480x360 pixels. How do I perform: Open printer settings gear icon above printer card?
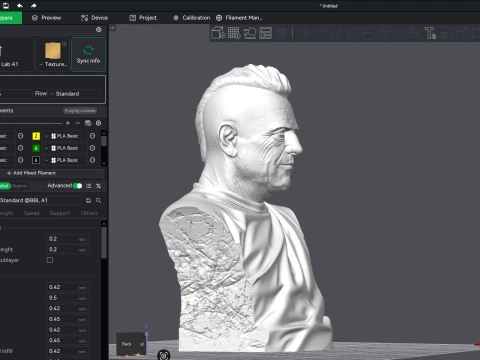99,30
